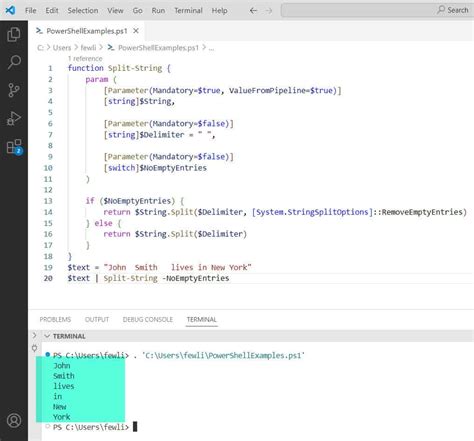Screen dimensions: 474x441
Task: Open the Help menu
Action: pyautogui.click(x=219, y=11)
